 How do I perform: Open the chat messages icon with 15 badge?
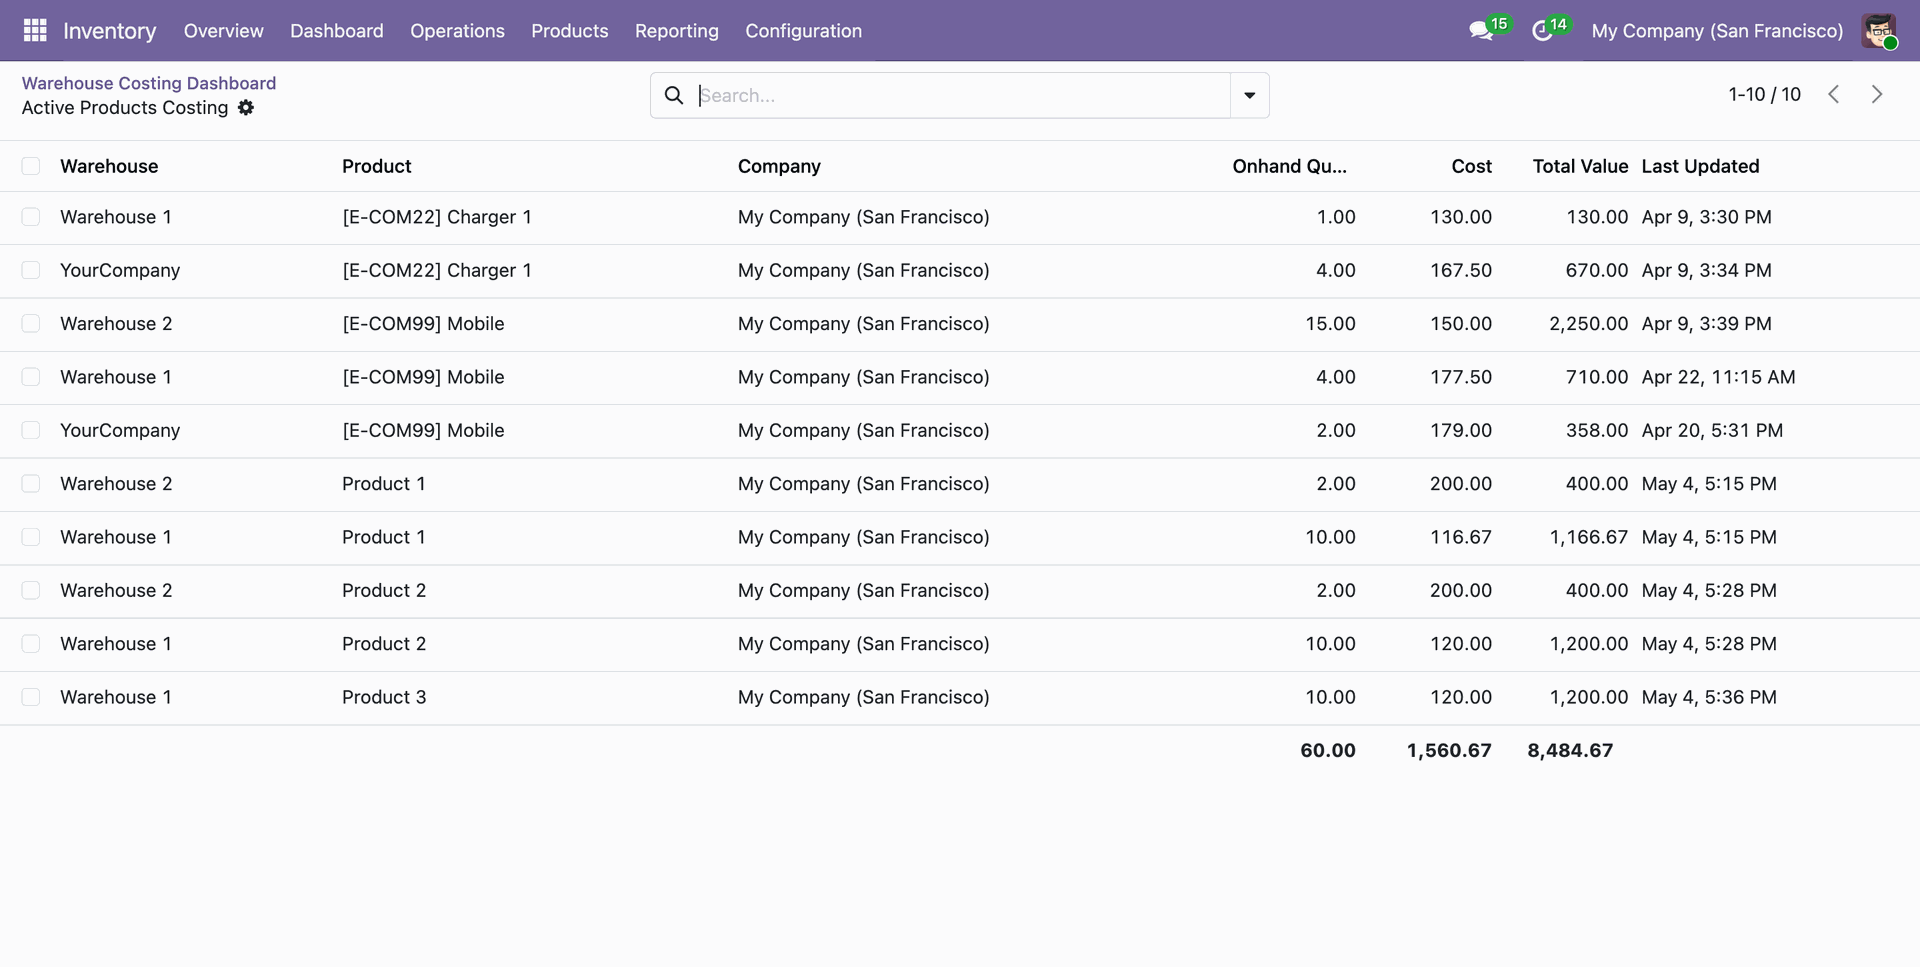click(x=1482, y=31)
